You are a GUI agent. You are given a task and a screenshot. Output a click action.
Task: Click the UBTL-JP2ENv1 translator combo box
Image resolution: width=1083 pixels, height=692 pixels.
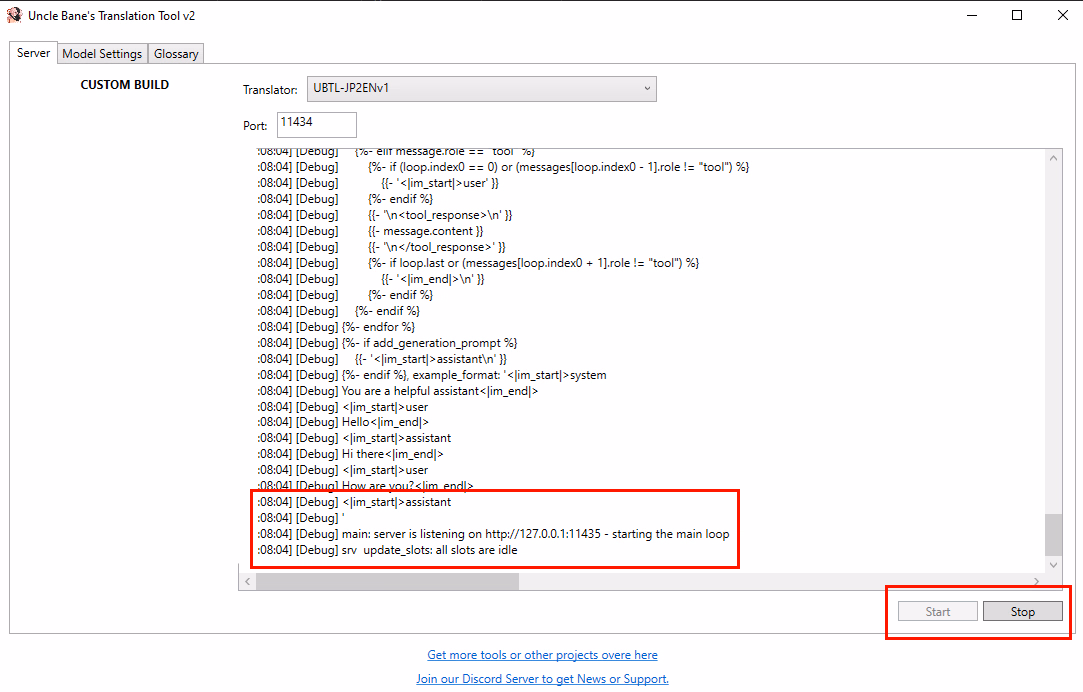pyautogui.click(x=470, y=89)
